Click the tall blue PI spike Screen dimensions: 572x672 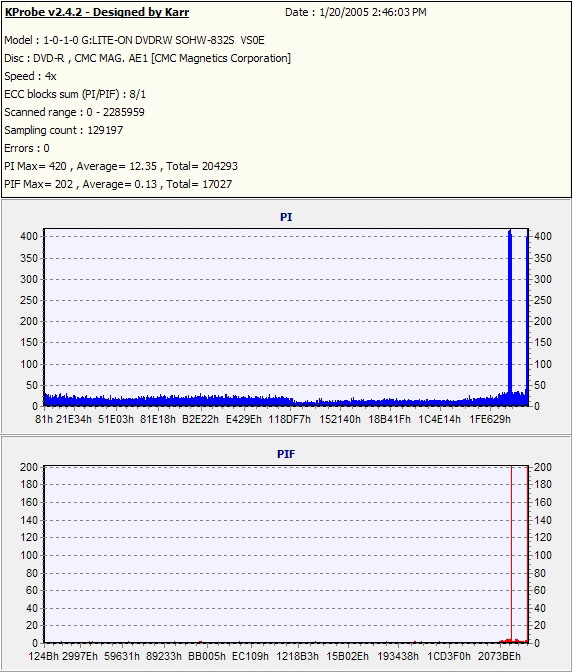pyautogui.click(x=510, y=317)
